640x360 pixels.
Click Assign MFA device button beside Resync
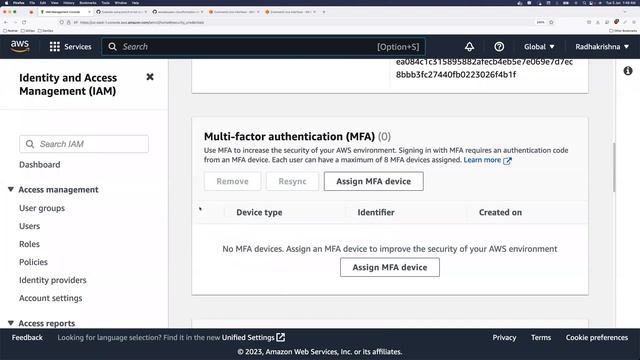coord(373,181)
